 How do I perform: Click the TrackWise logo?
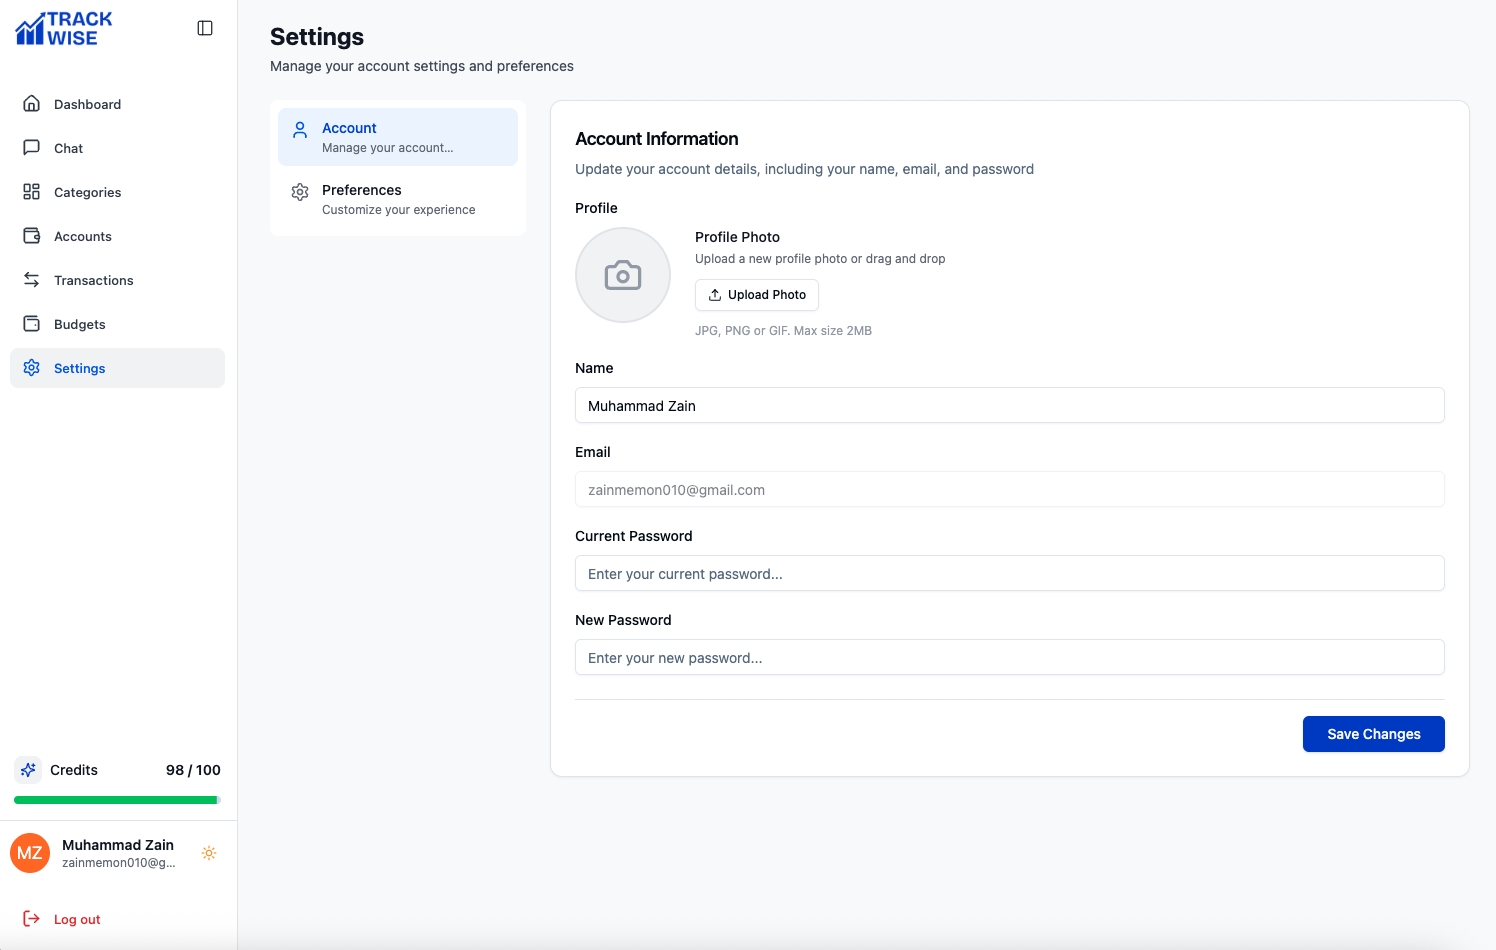point(62,28)
